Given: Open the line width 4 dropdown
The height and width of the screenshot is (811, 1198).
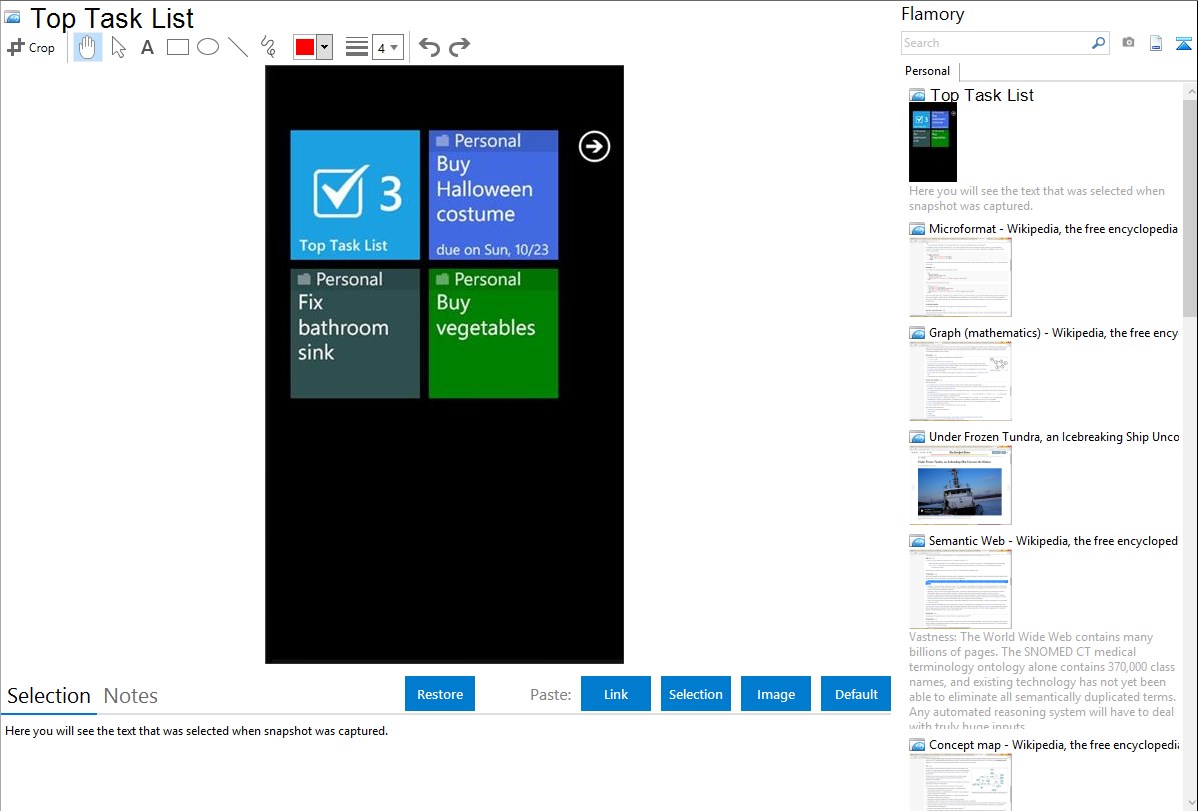Looking at the screenshot, I should (x=387, y=48).
